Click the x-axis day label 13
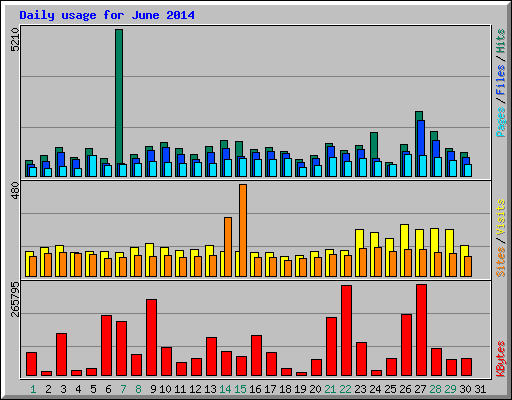The height and width of the screenshot is (400, 512). tap(210, 389)
